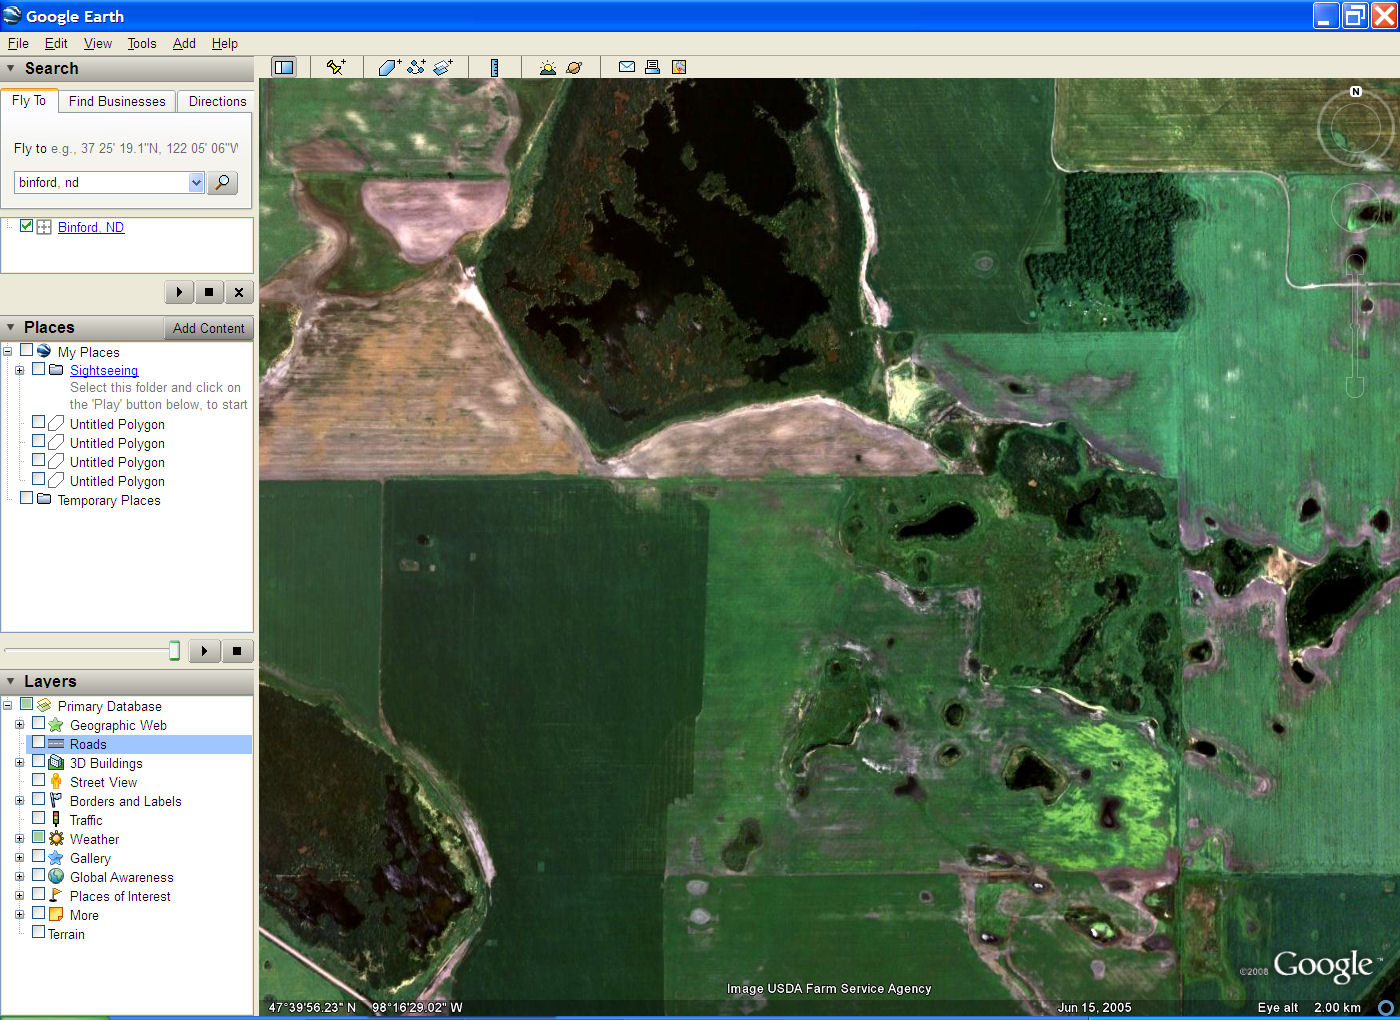Check the Sightseeing folder checkbox
Image resolution: width=1400 pixels, height=1020 pixels.
point(38,369)
